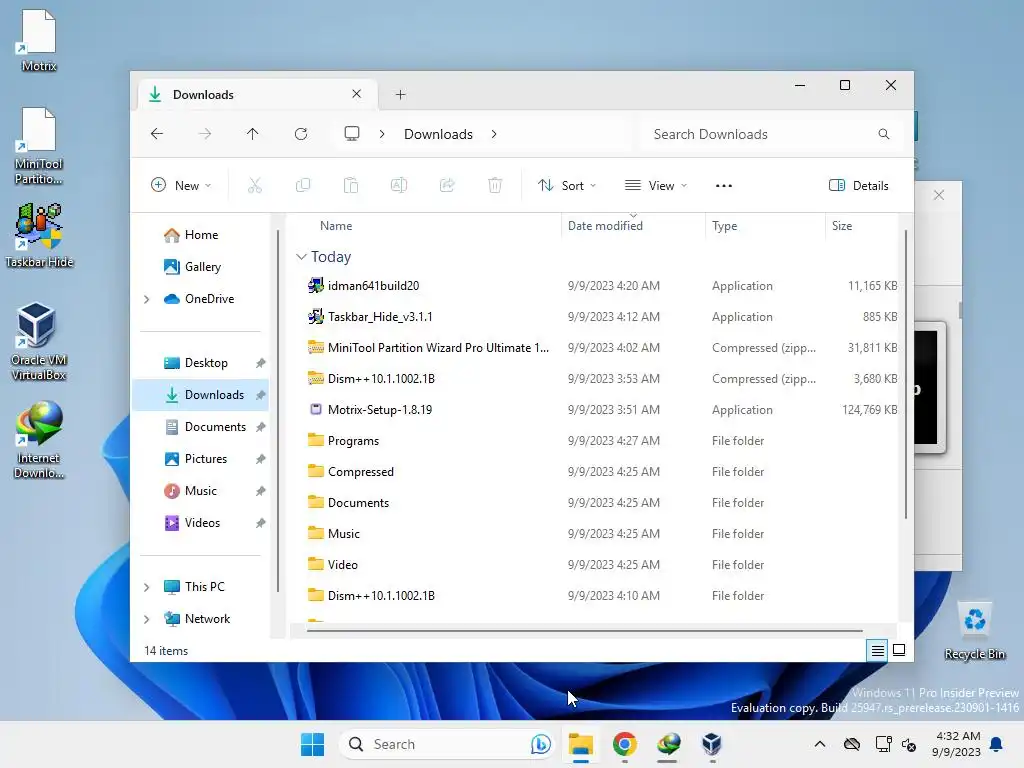Click chevron after Downloads in address bar
The image size is (1024, 768).
tap(494, 134)
